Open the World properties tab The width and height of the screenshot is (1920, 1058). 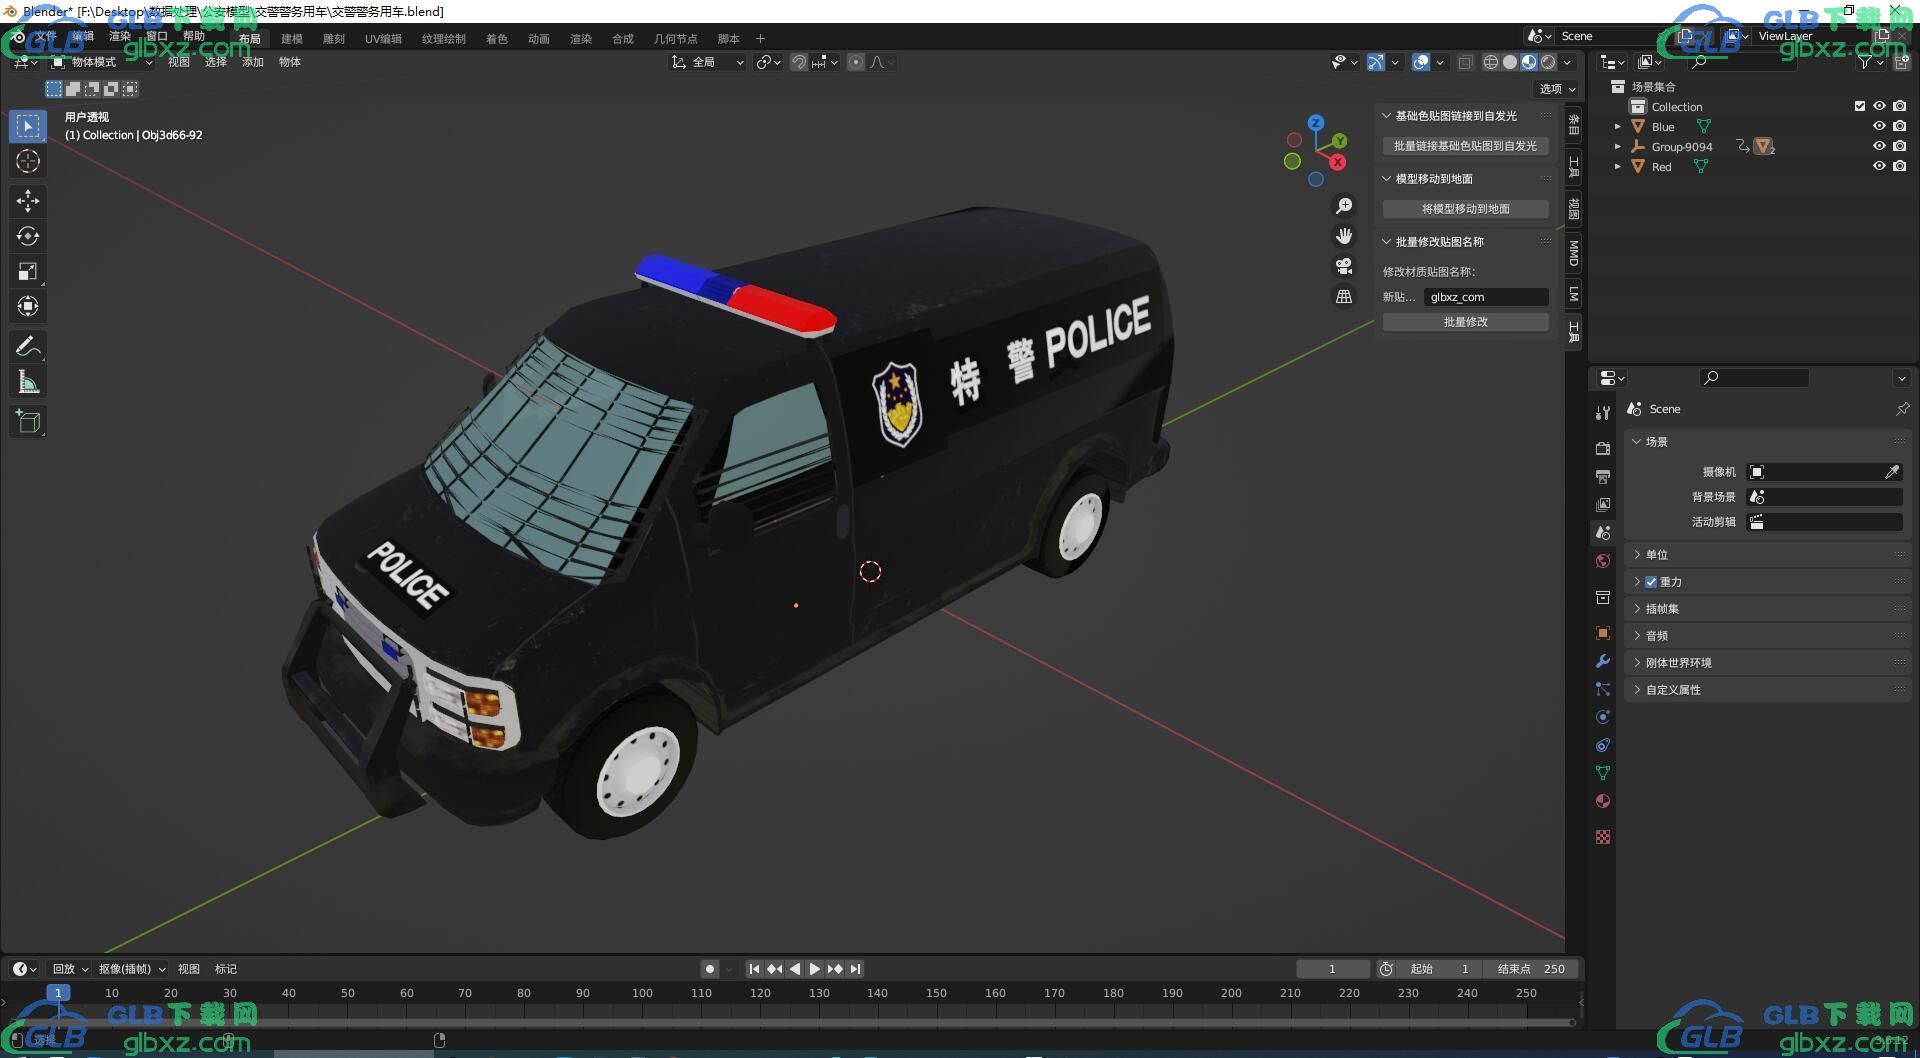coord(1603,561)
